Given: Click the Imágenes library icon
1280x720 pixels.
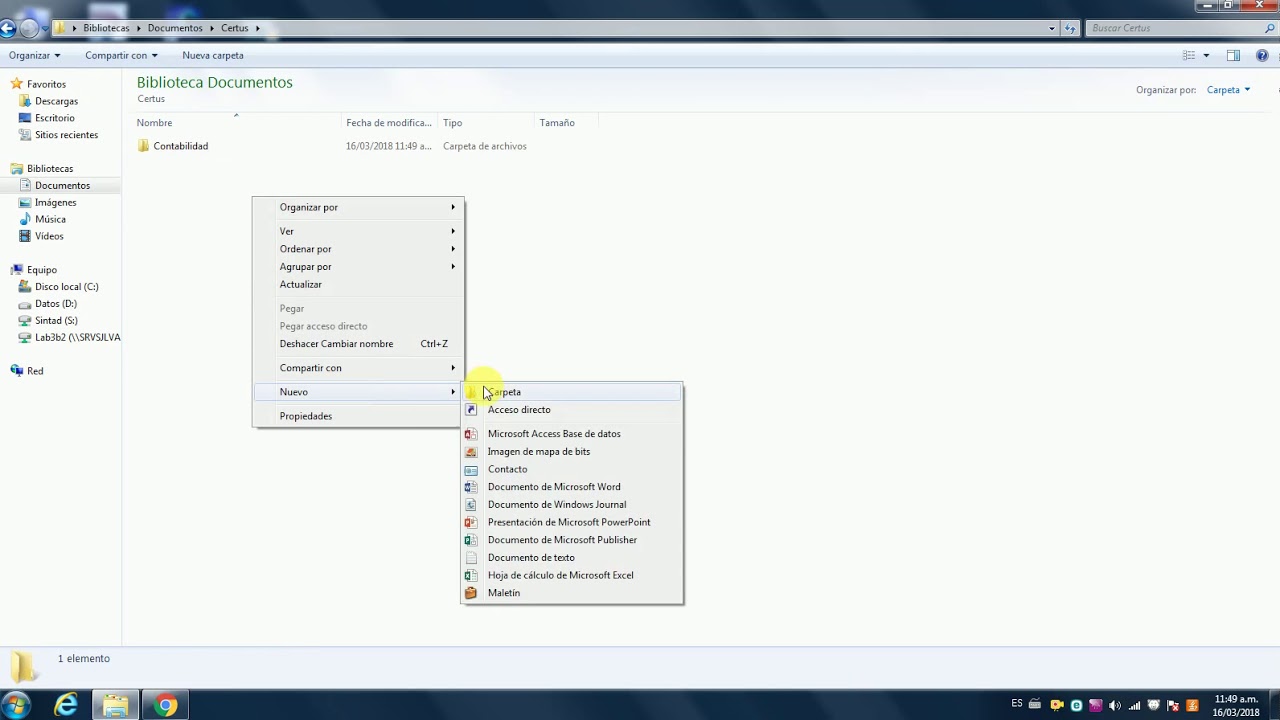Looking at the screenshot, I should [25, 202].
